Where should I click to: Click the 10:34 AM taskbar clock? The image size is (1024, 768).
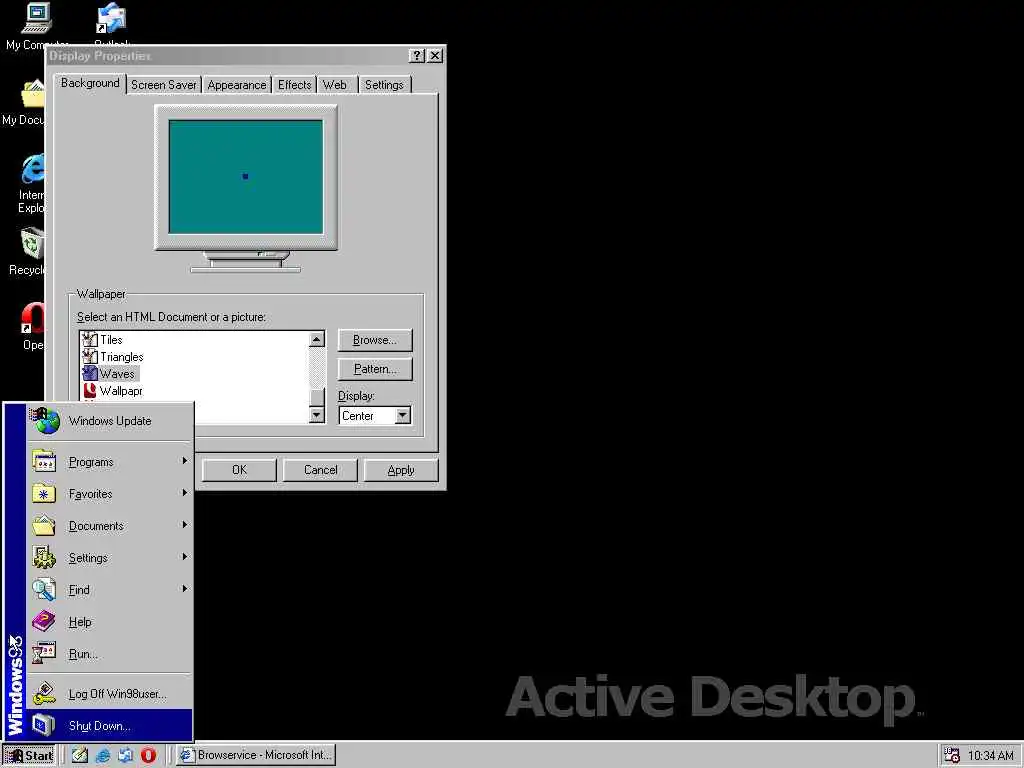point(990,756)
